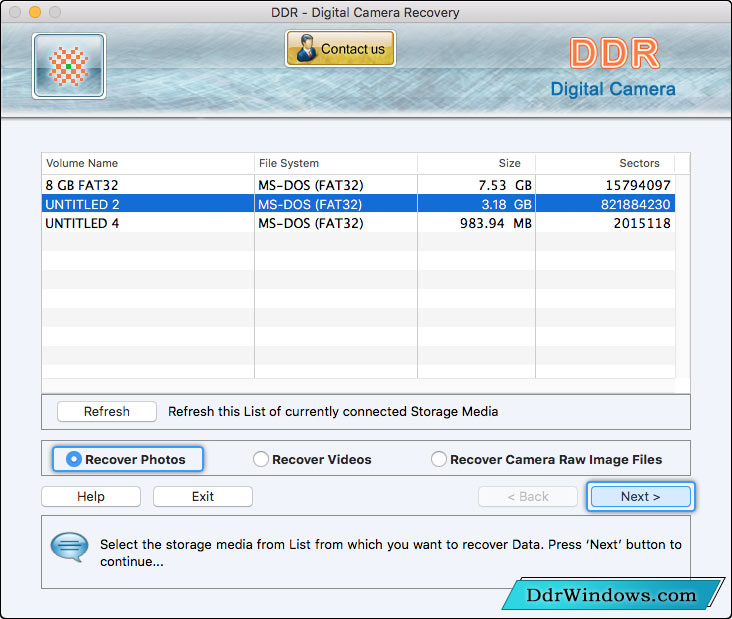732x619 pixels.
Task: Minimize the window with the yellow button
Action: coord(35,12)
